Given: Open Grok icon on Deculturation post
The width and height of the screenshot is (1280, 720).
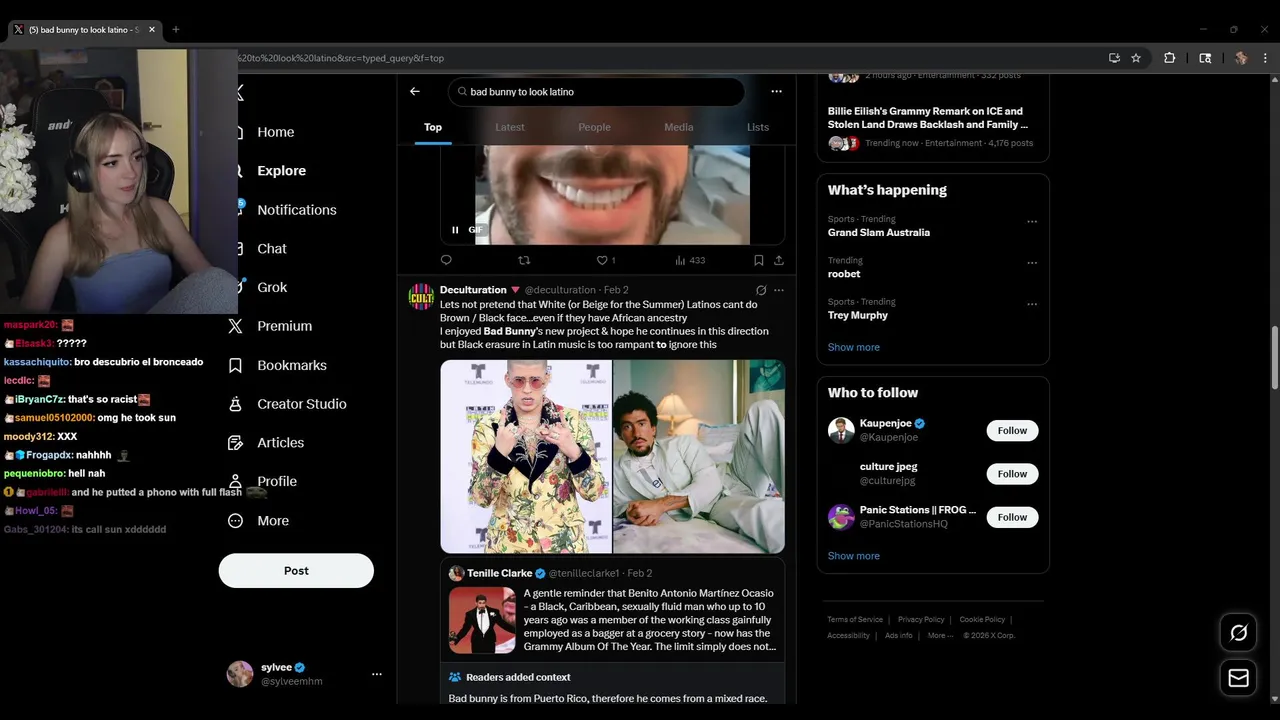Looking at the screenshot, I should (x=761, y=290).
